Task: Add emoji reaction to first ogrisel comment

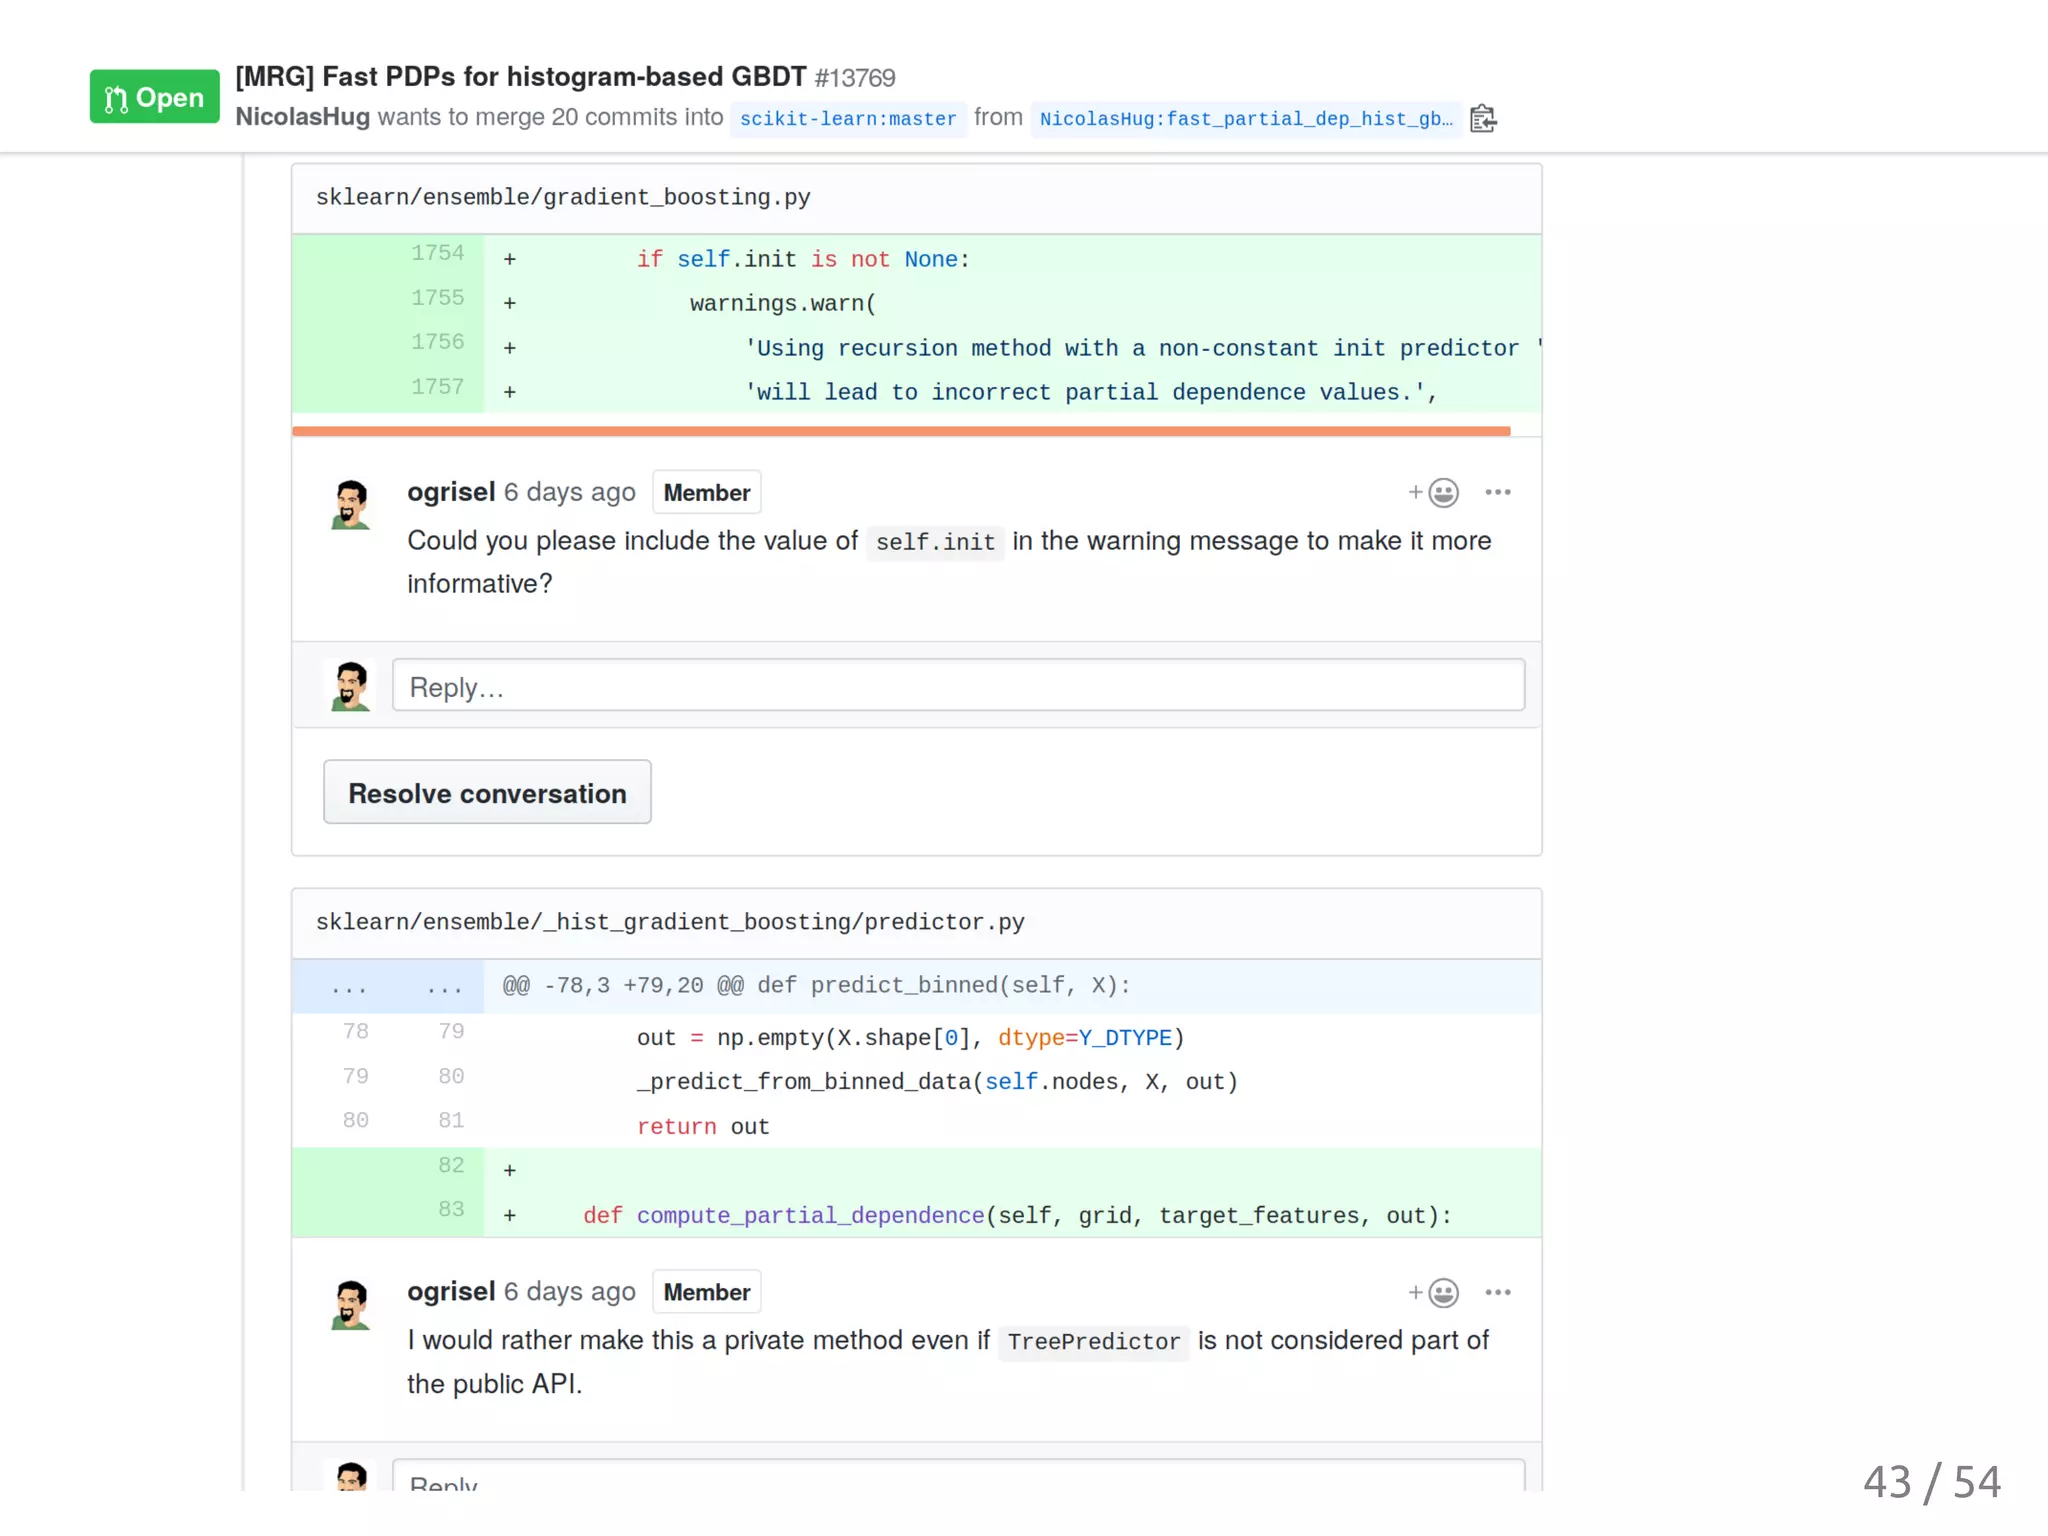Action: [x=1434, y=492]
